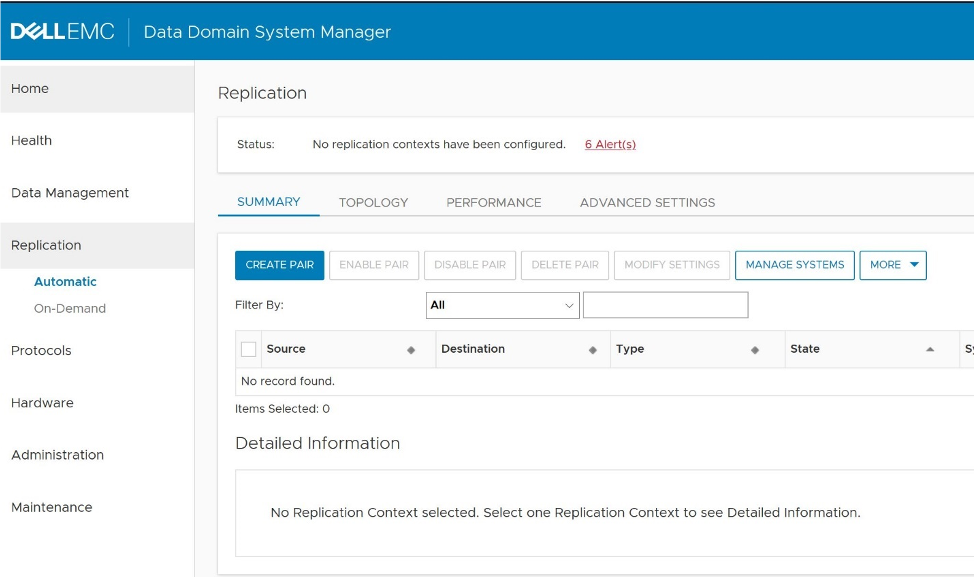Open the ADVANCED SETTINGS tab
The height and width of the screenshot is (577, 974).
[647, 202]
